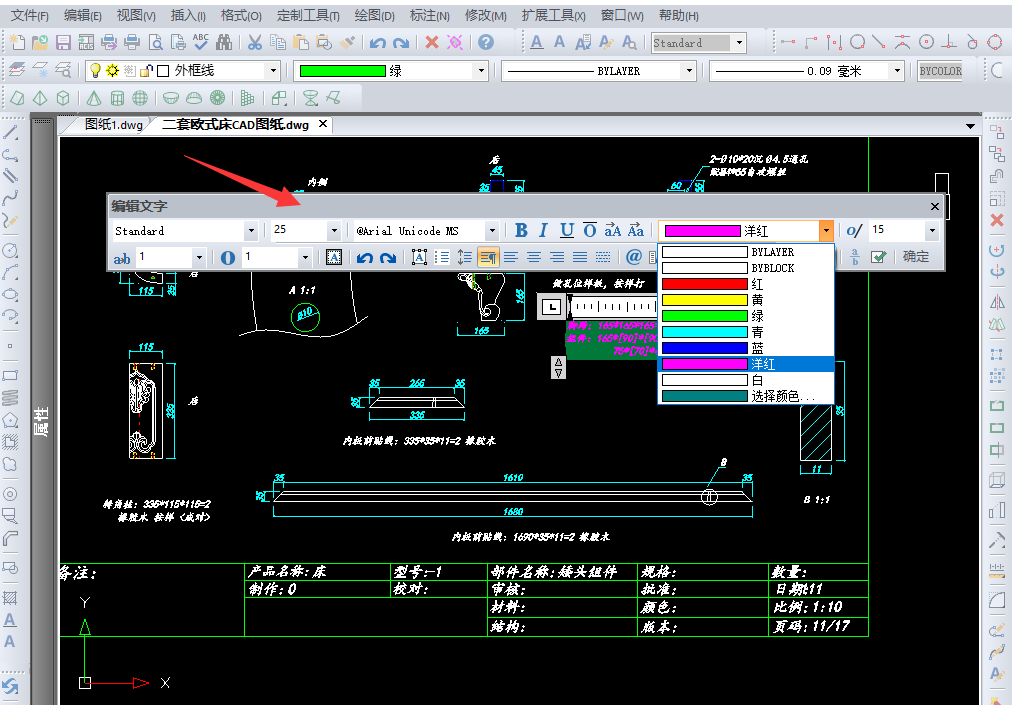1012x705 pixels.
Task: Click the match properties brush icon
Action: (347, 43)
